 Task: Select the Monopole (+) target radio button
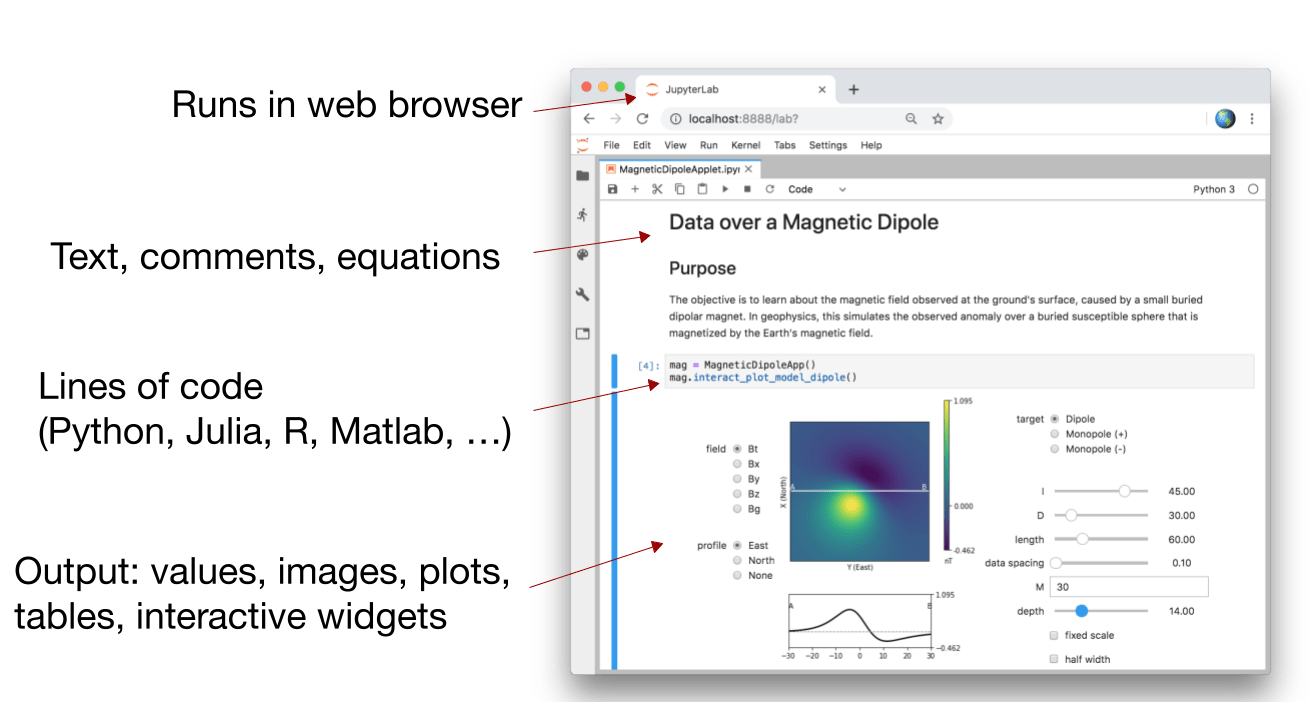pyautogui.click(x=1055, y=434)
